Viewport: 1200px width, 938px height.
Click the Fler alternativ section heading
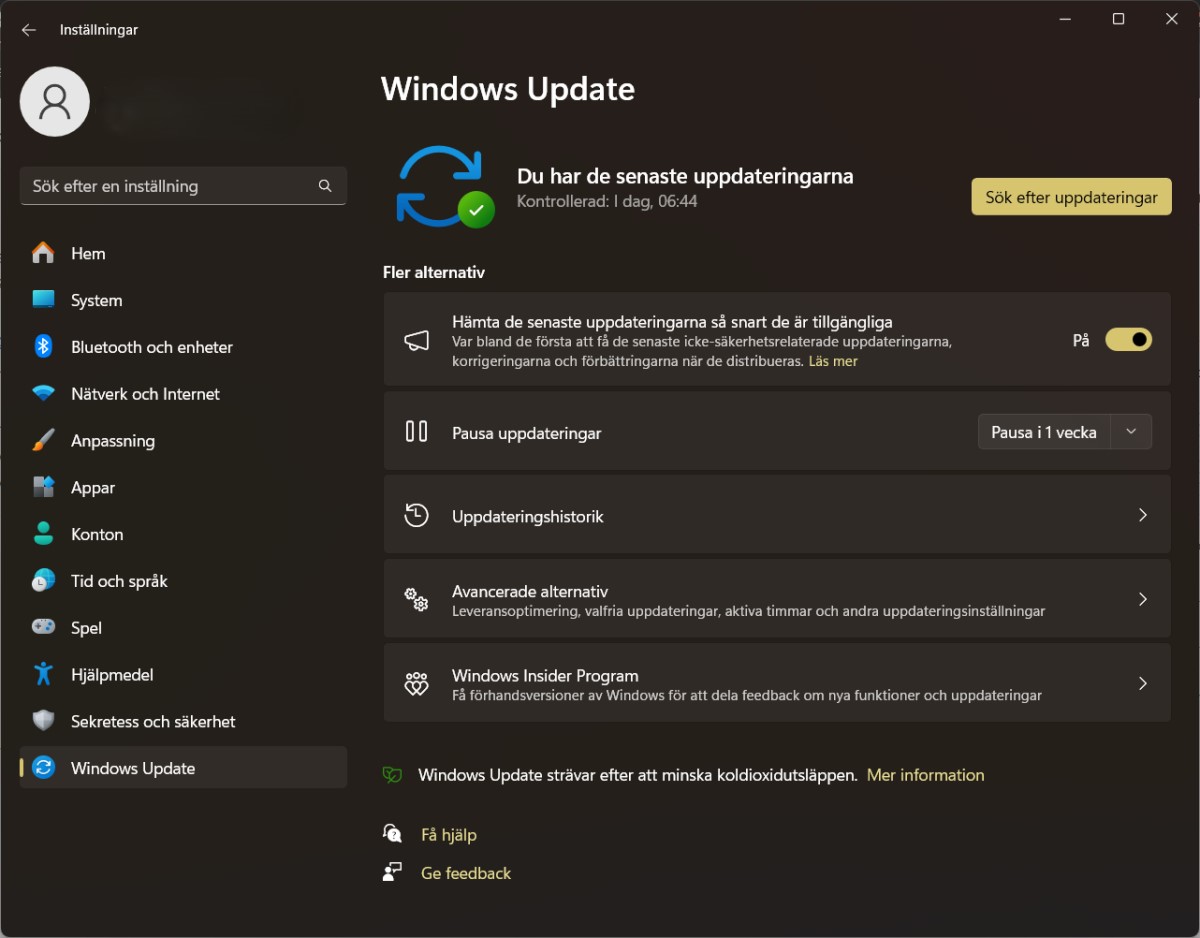pos(434,272)
